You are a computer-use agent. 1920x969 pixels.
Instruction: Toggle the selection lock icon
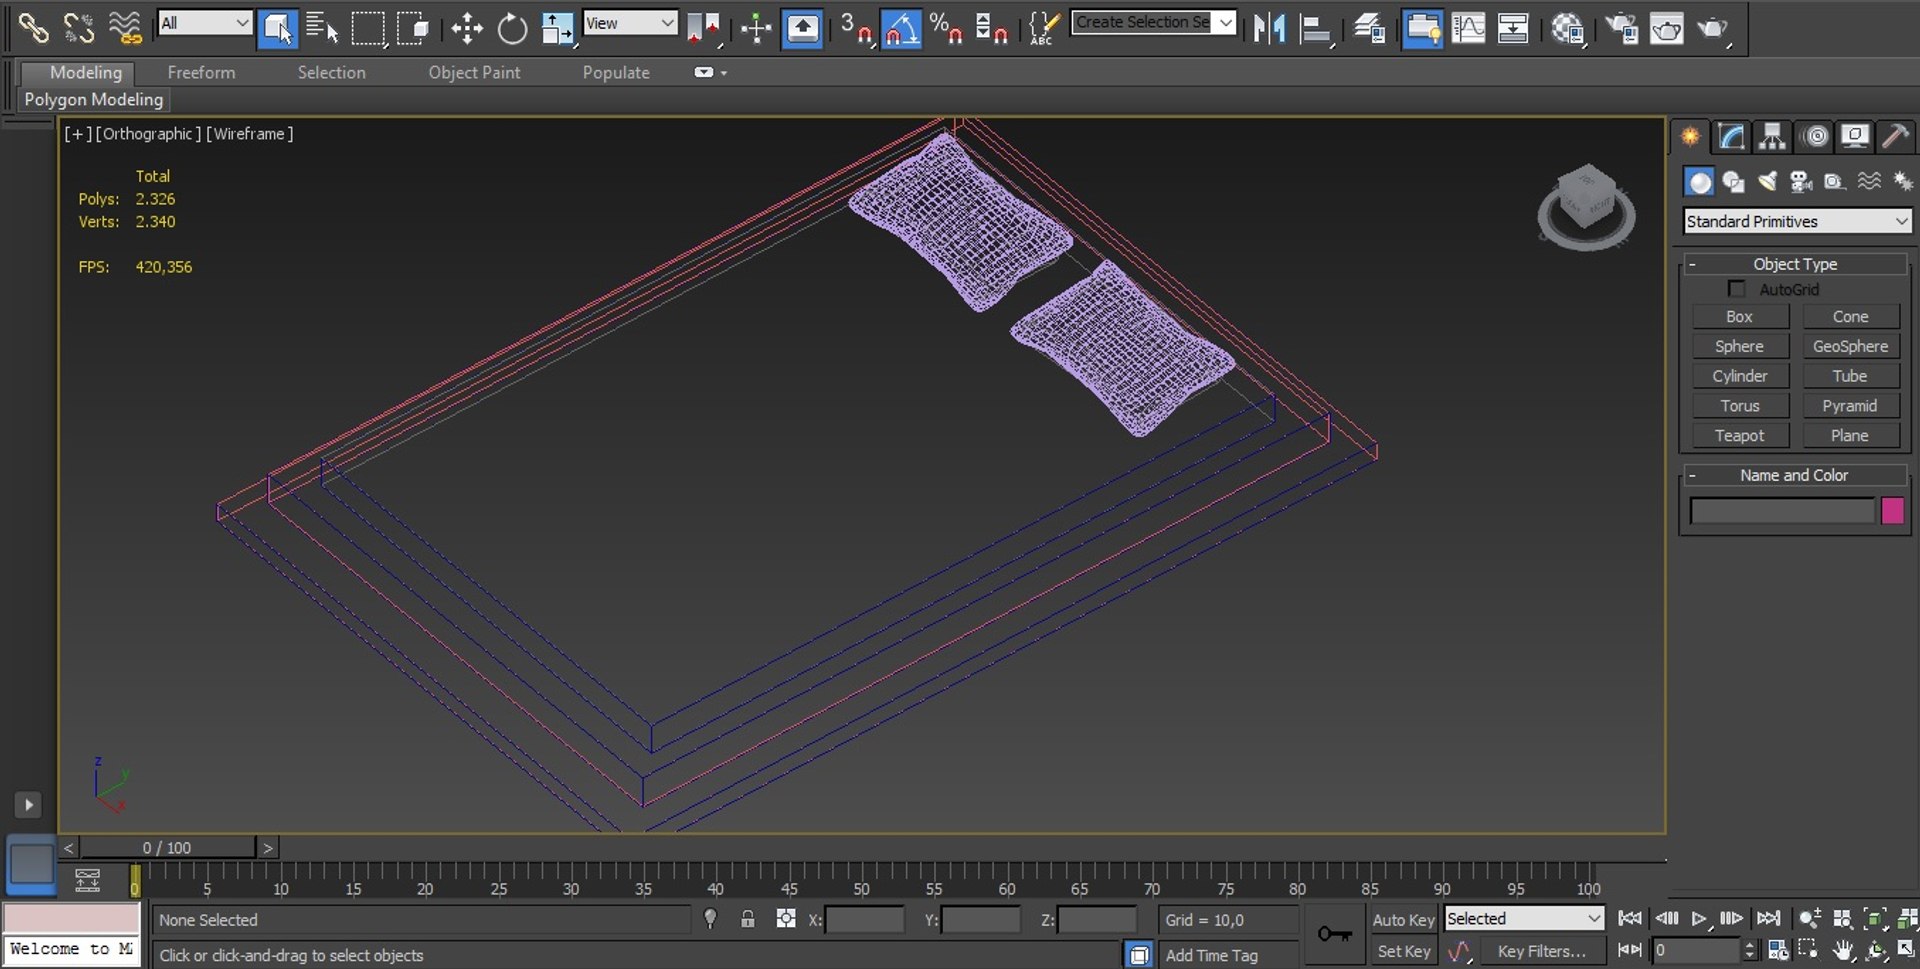[x=747, y=919]
